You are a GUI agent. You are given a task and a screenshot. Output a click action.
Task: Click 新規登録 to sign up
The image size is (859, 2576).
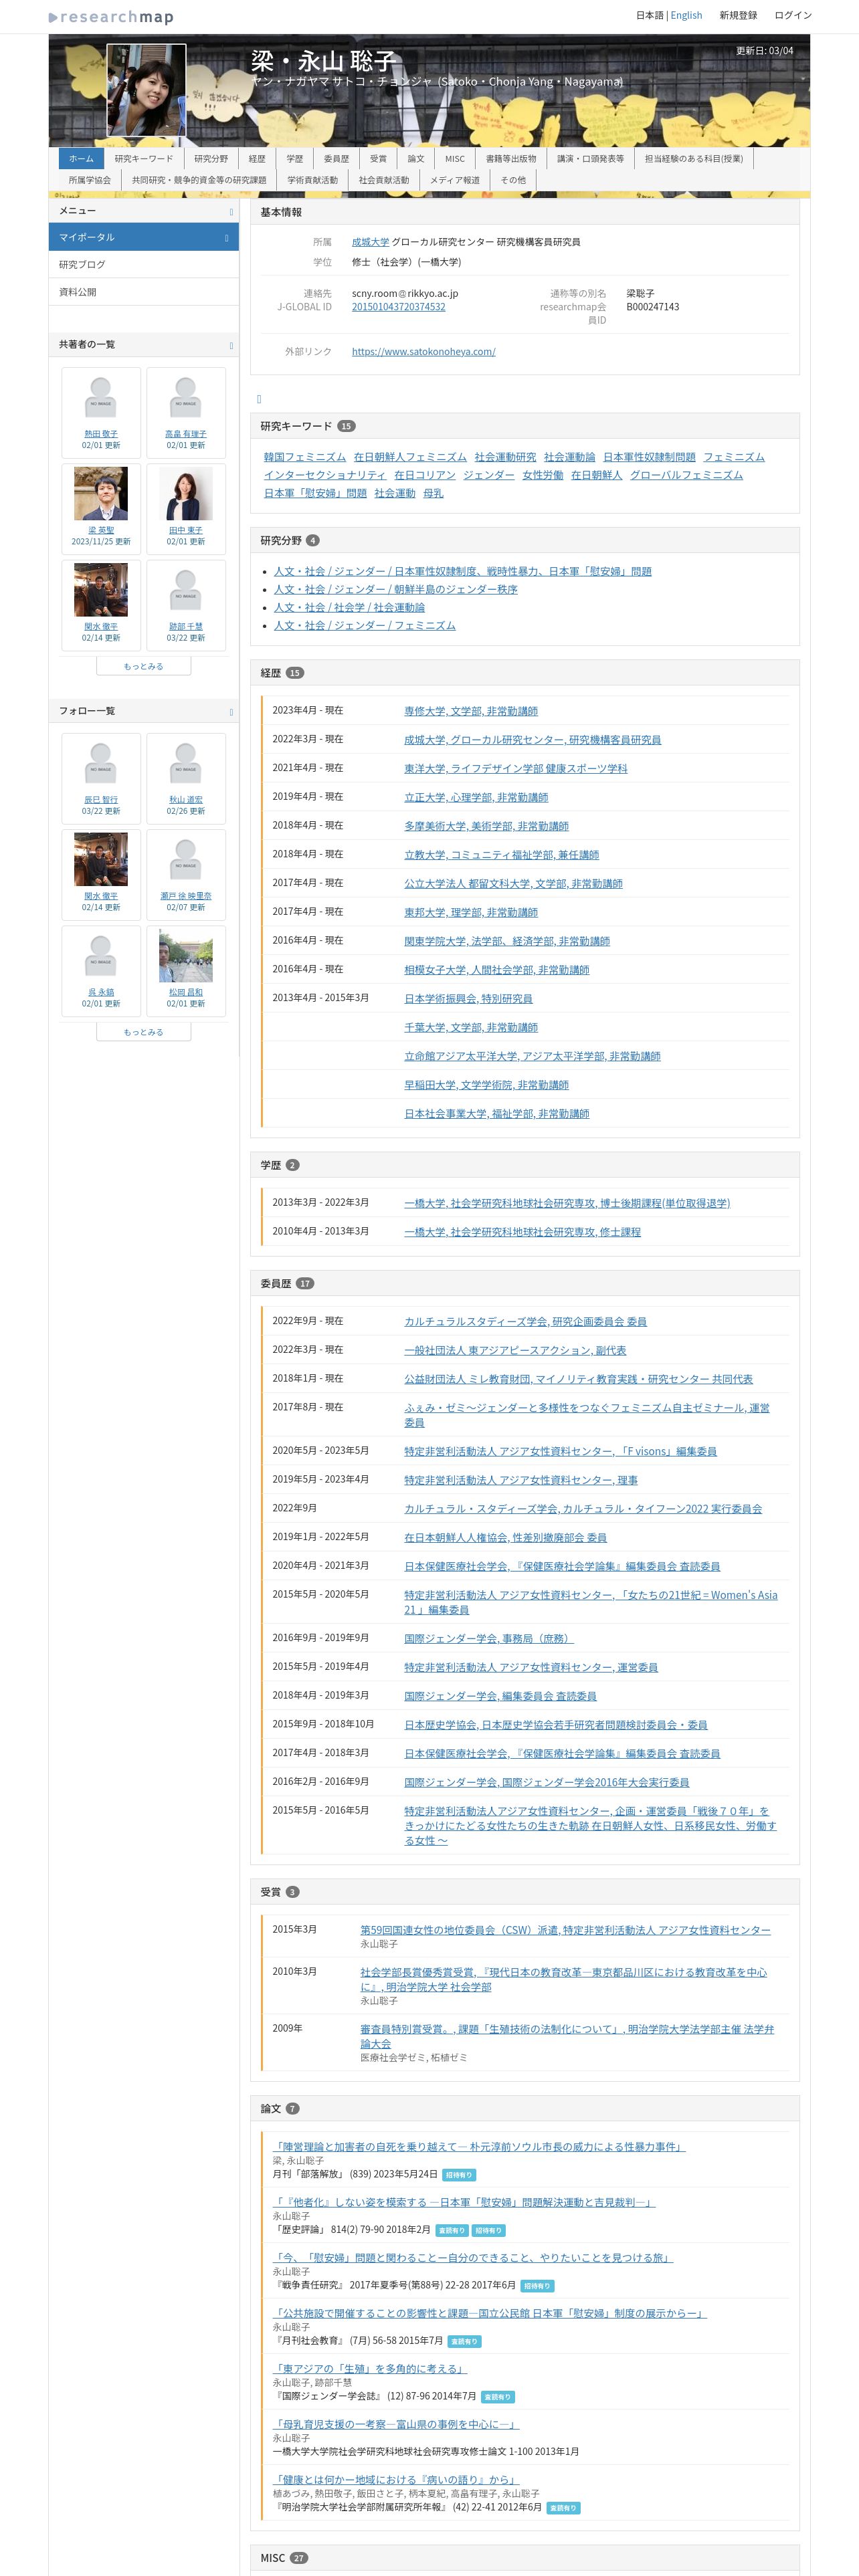coord(738,15)
